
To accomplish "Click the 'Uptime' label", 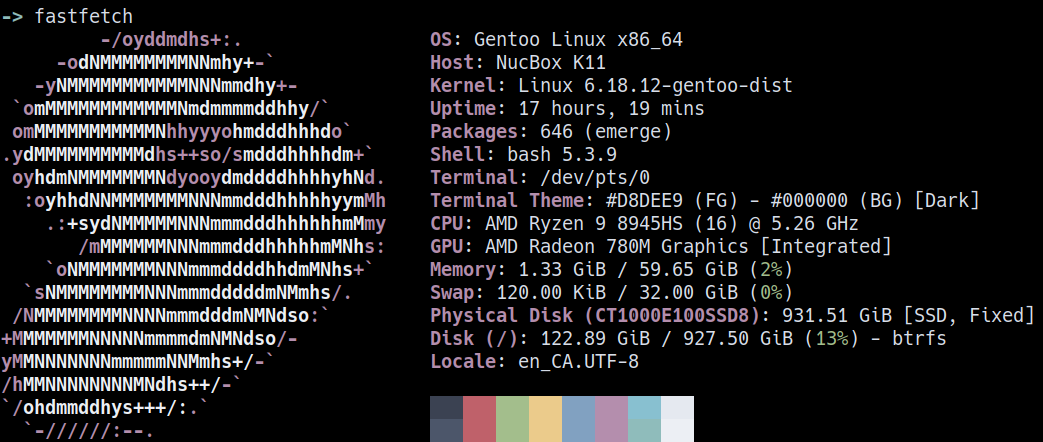I will point(462,108).
